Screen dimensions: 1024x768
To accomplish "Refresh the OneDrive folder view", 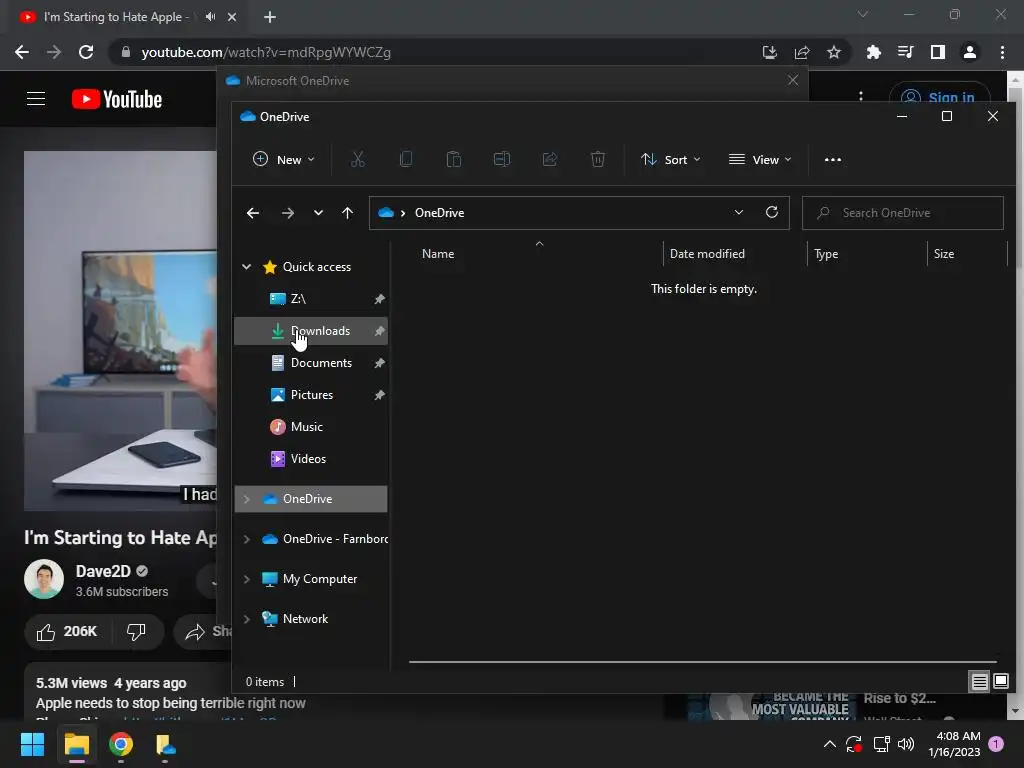I will [772, 212].
